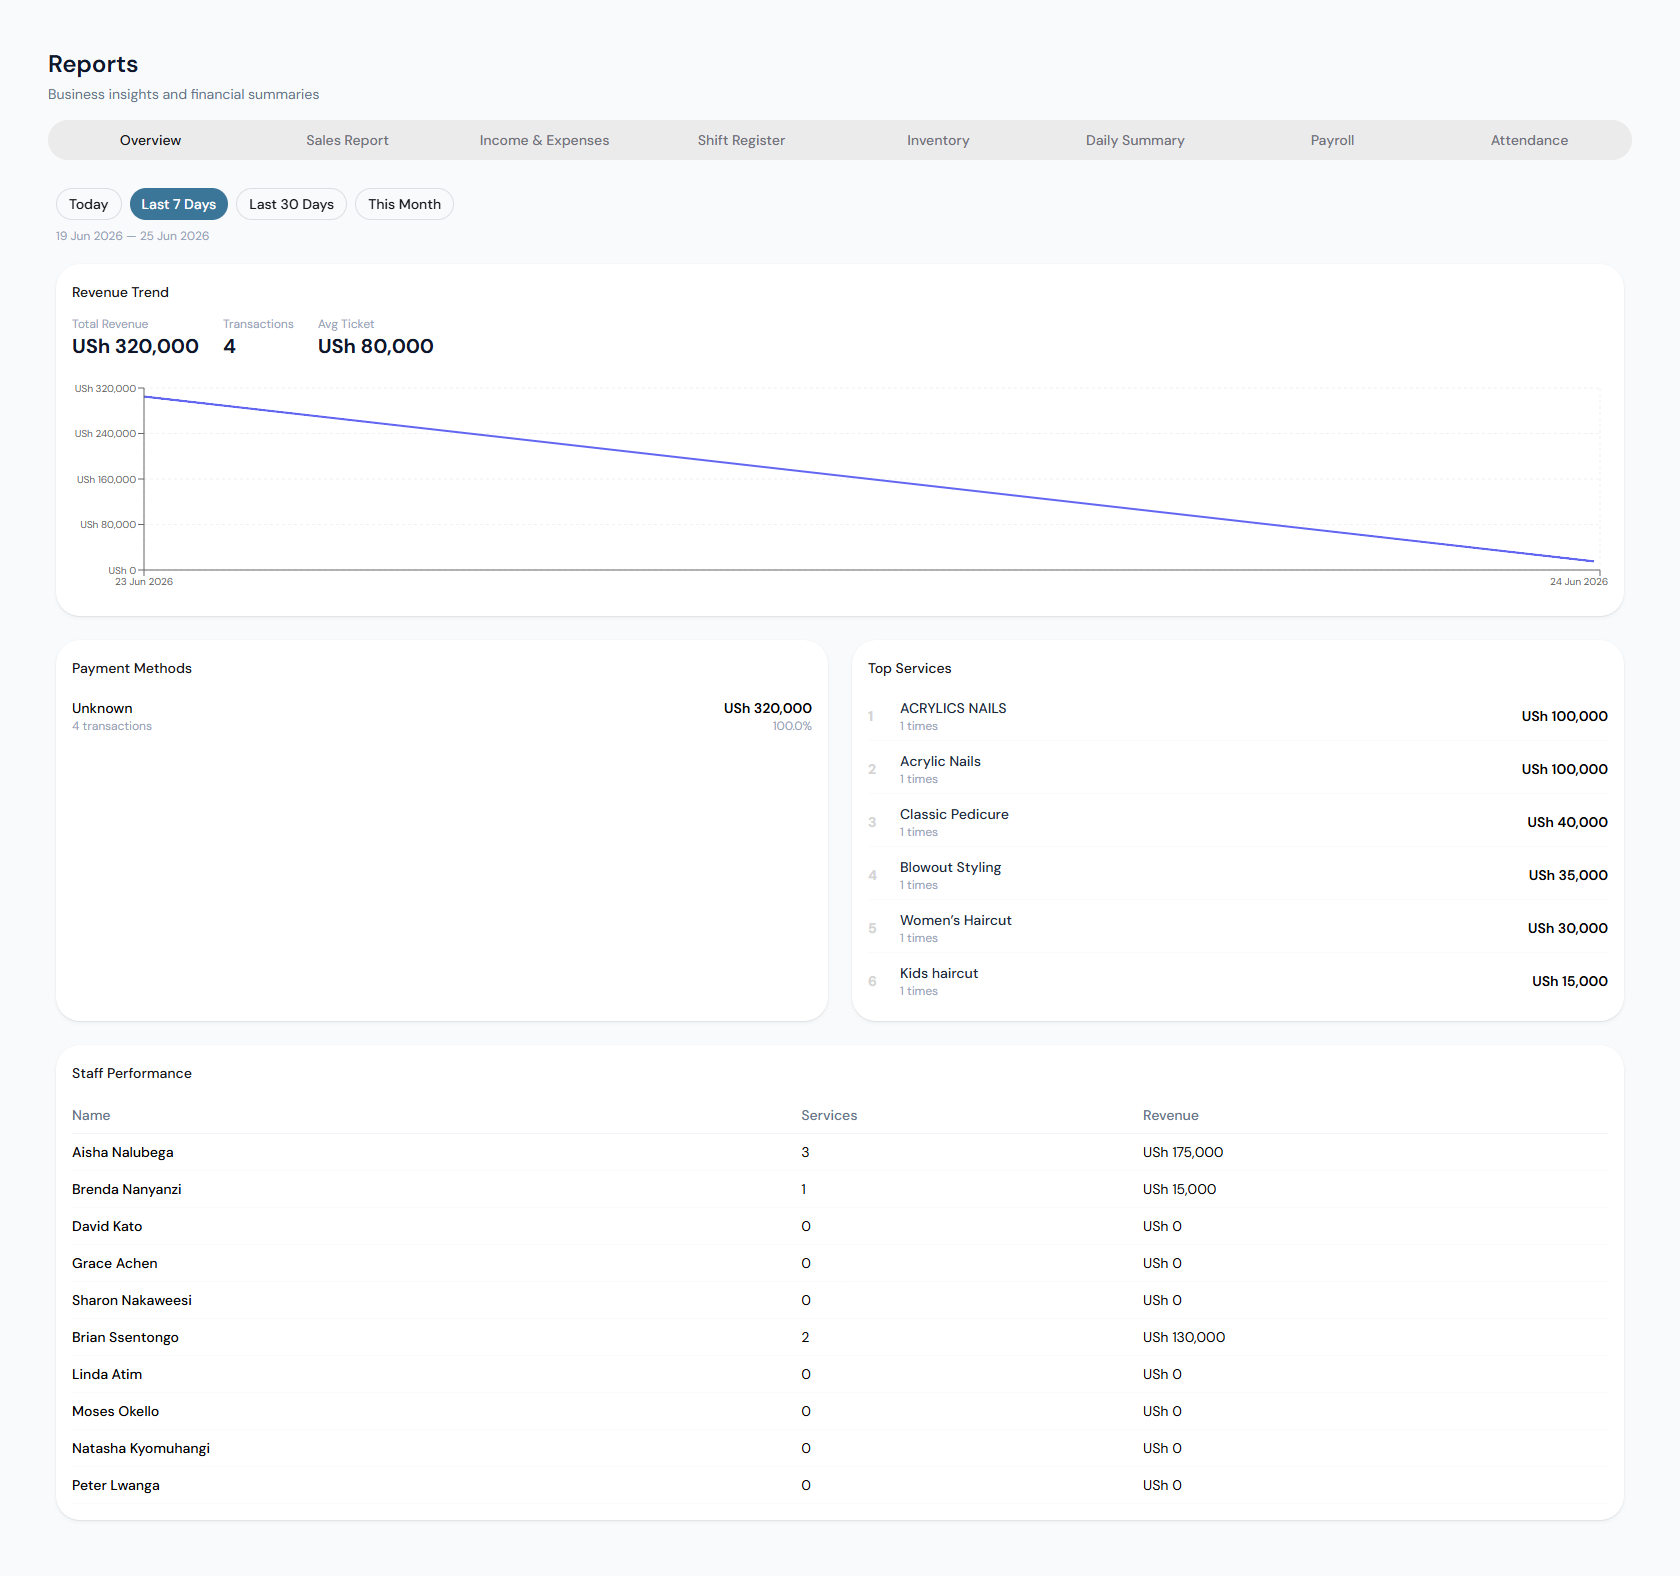
Task: Click the 24 Jun 2026 axis label
Action: 1578,582
